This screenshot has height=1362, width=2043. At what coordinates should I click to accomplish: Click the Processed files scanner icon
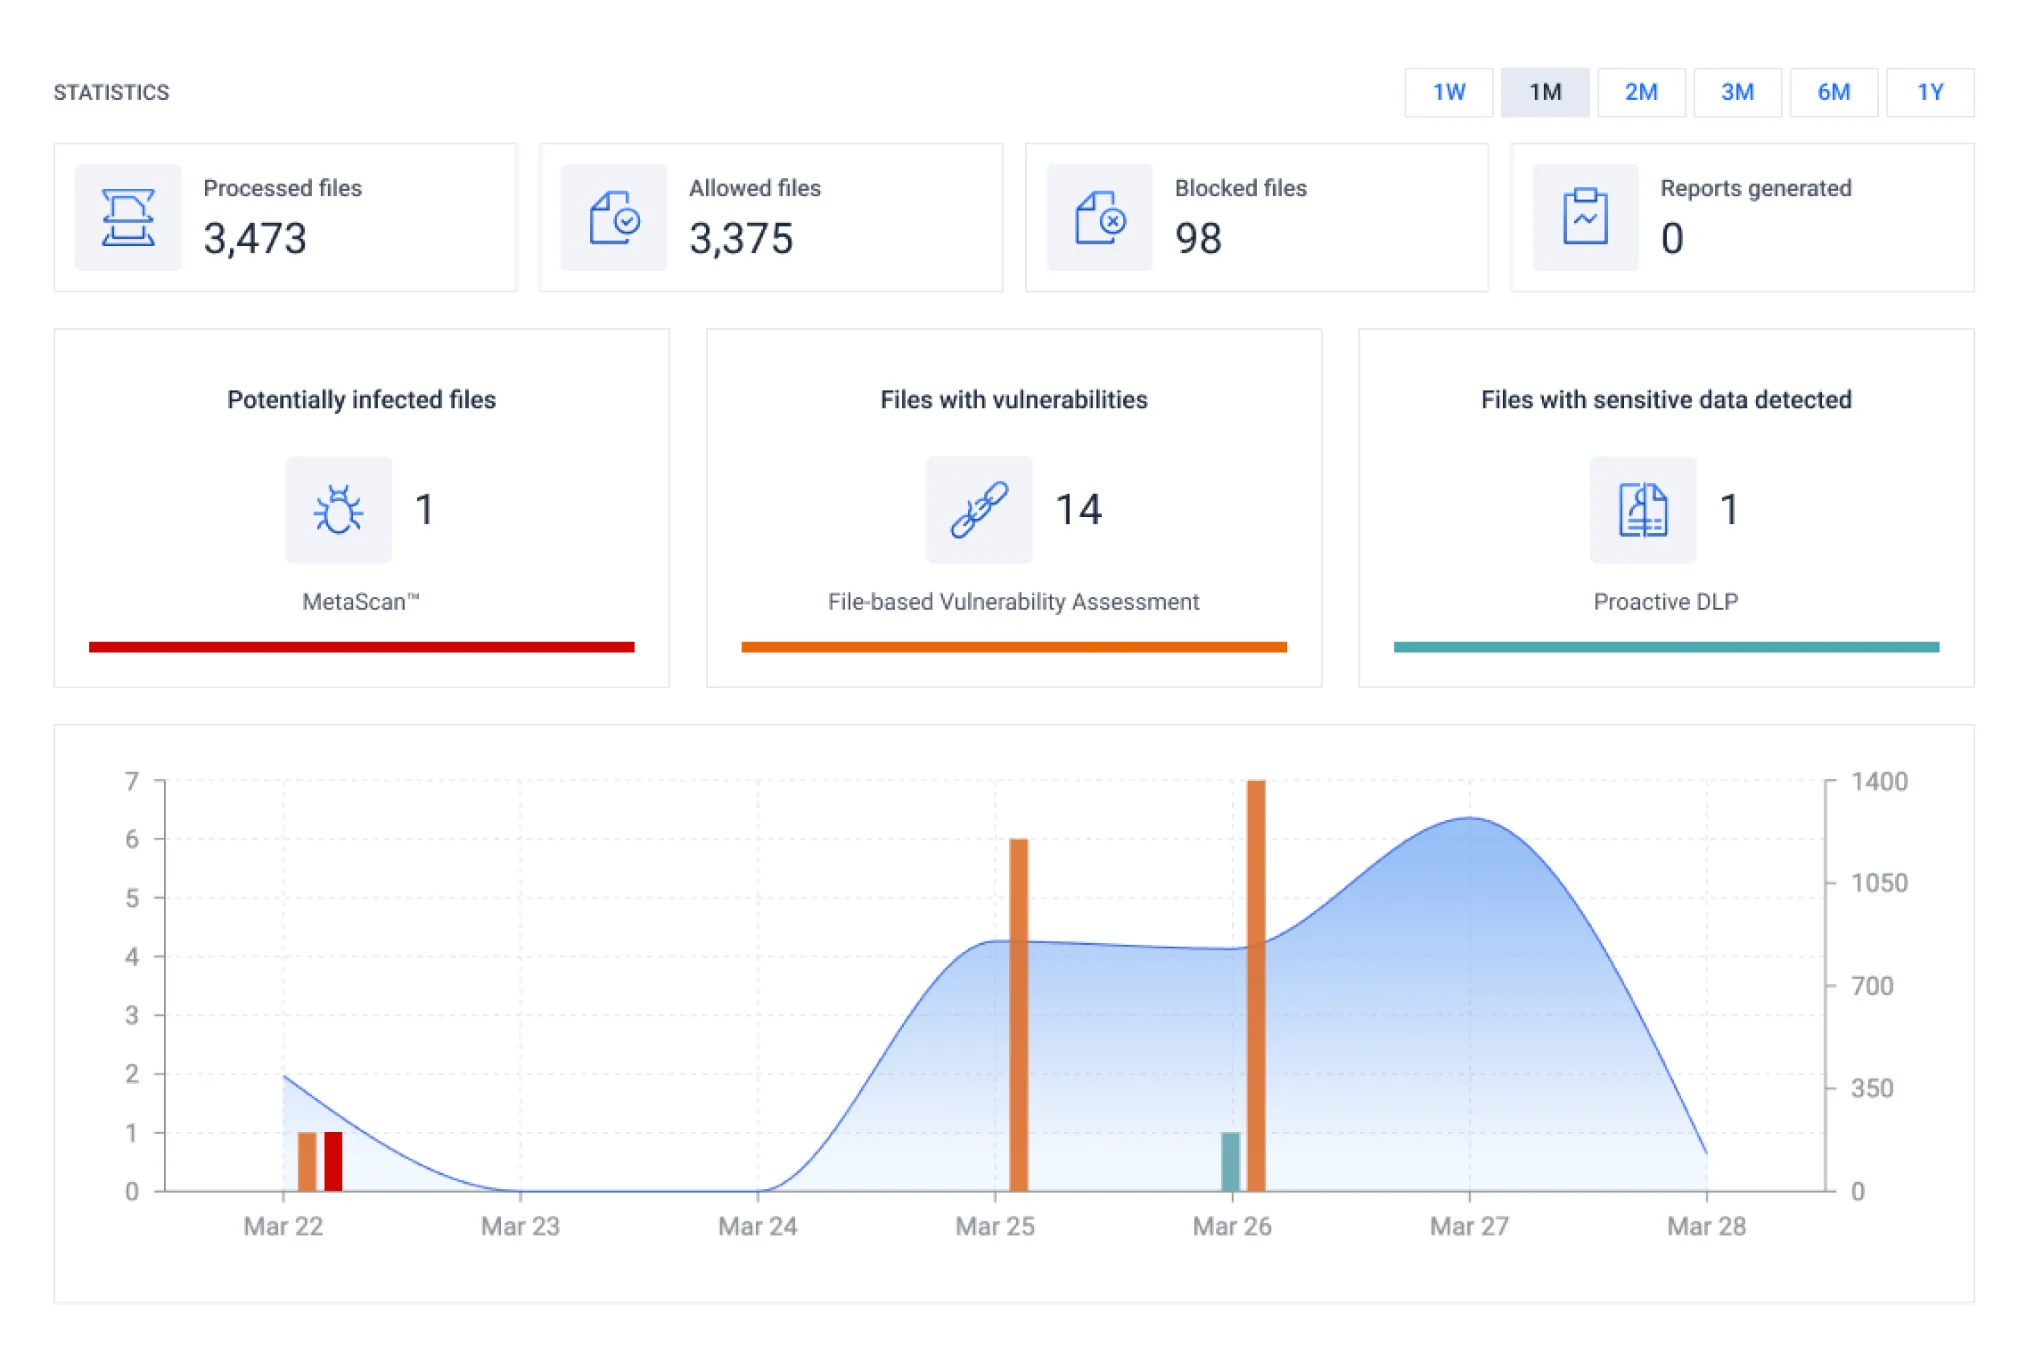(x=128, y=217)
